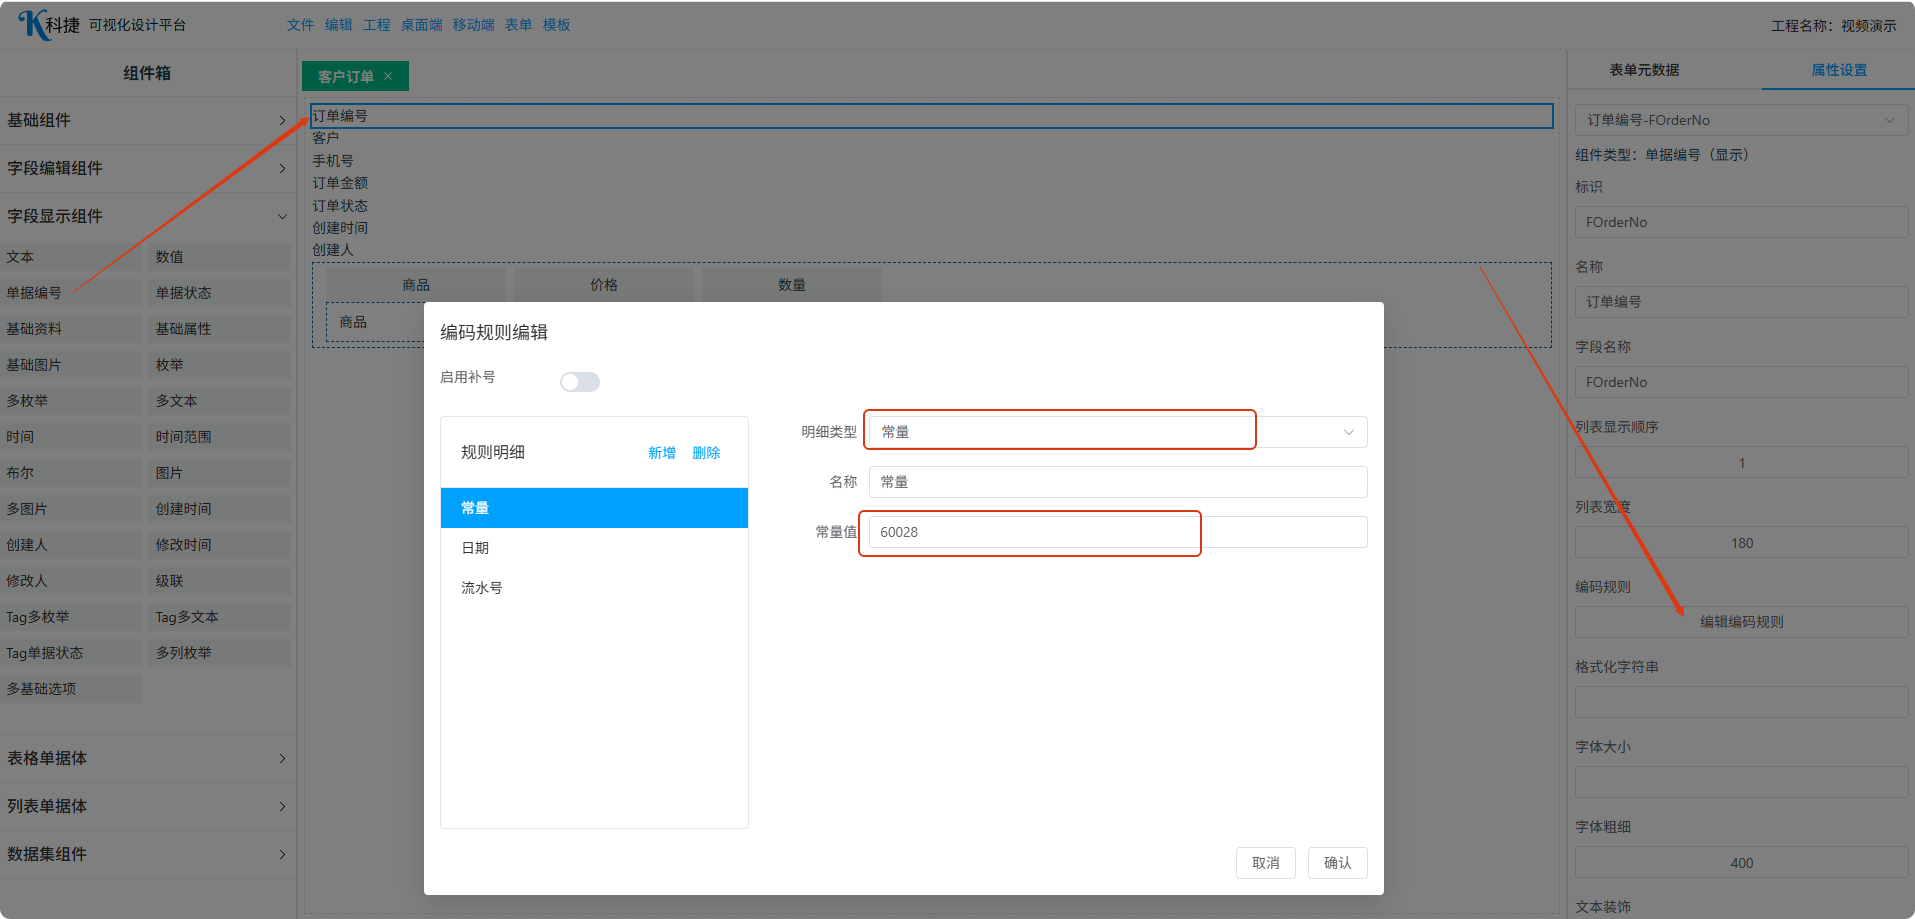The width and height of the screenshot is (1915, 919).
Task: Open the 模板 menu
Action: tap(556, 25)
